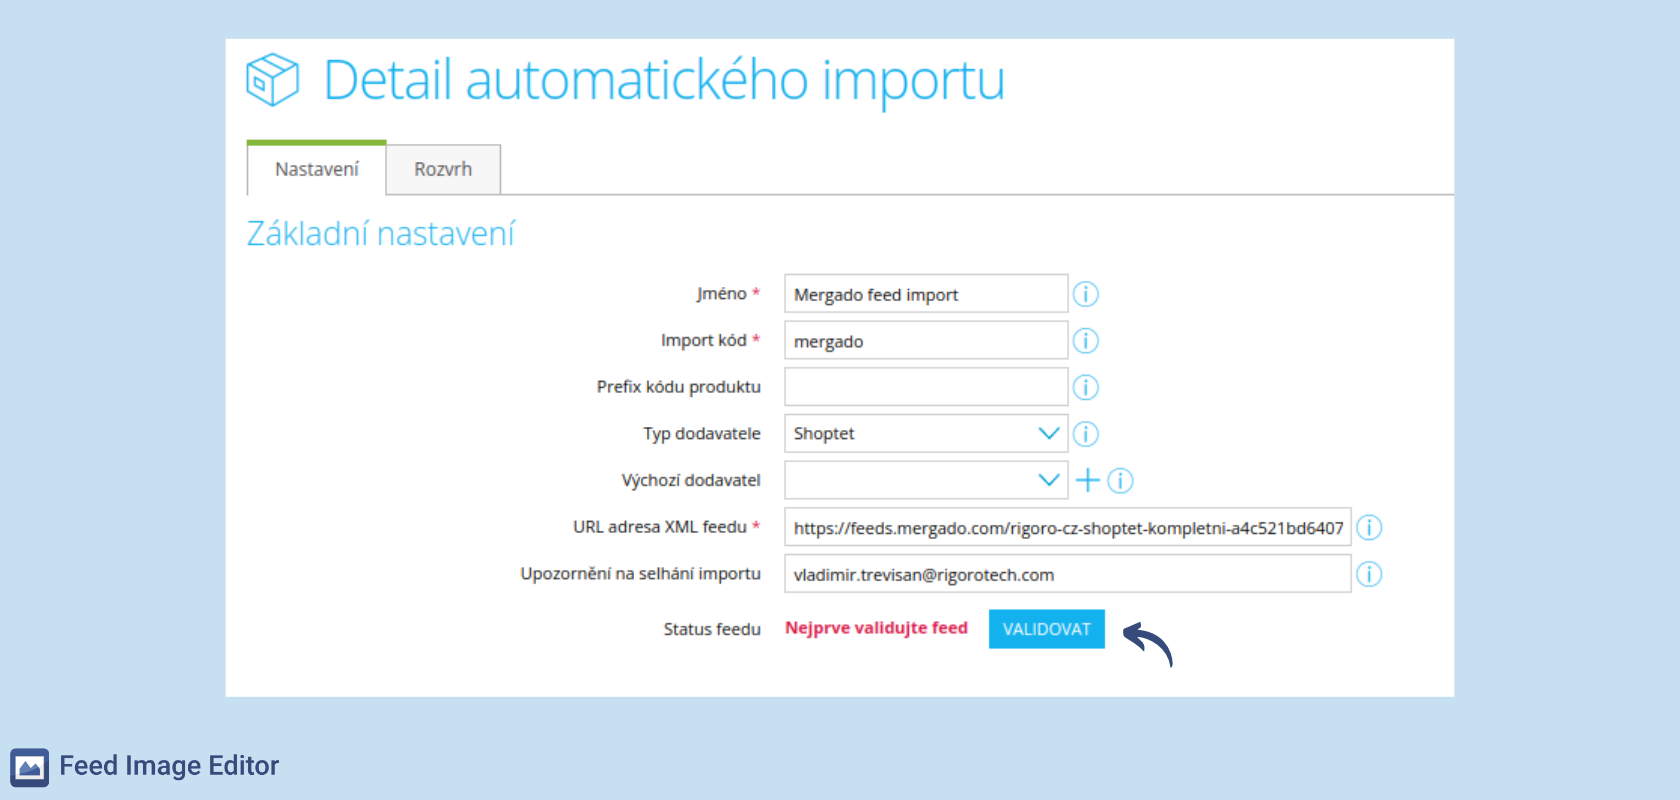Click the 'URL adresa XML feedu' label

point(660,527)
